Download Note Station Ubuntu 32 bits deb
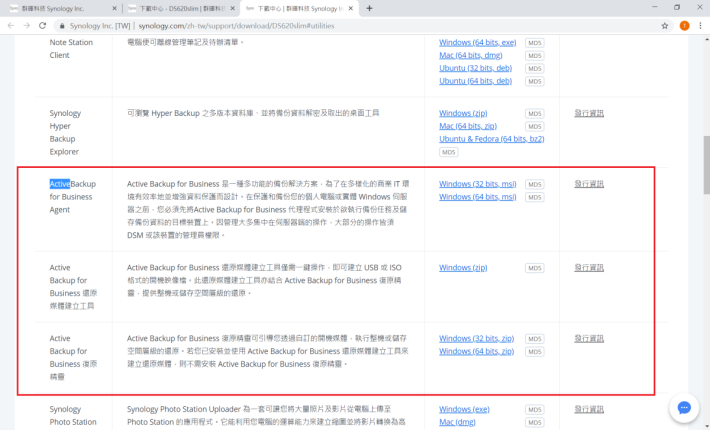This screenshot has height=430, width=710. [475, 68]
